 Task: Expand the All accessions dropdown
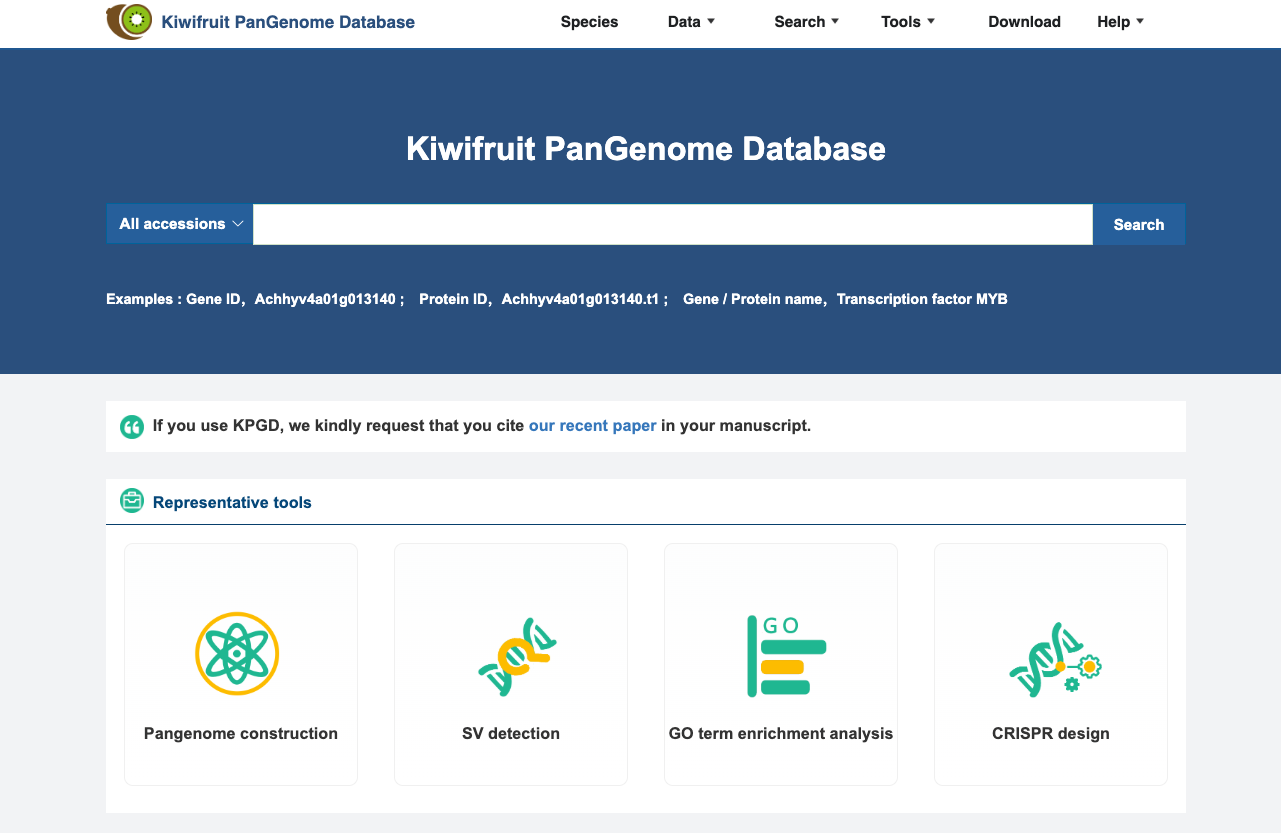pos(180,224)
